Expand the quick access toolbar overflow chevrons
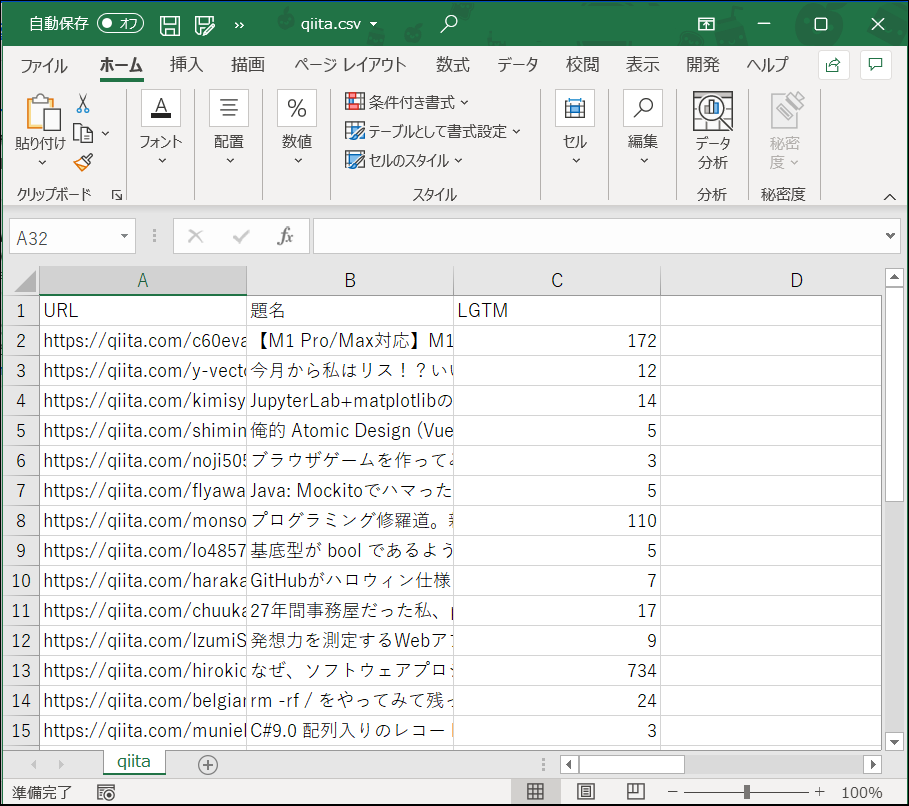This screenshot has height=806, width=909. [x=239, y=25]
